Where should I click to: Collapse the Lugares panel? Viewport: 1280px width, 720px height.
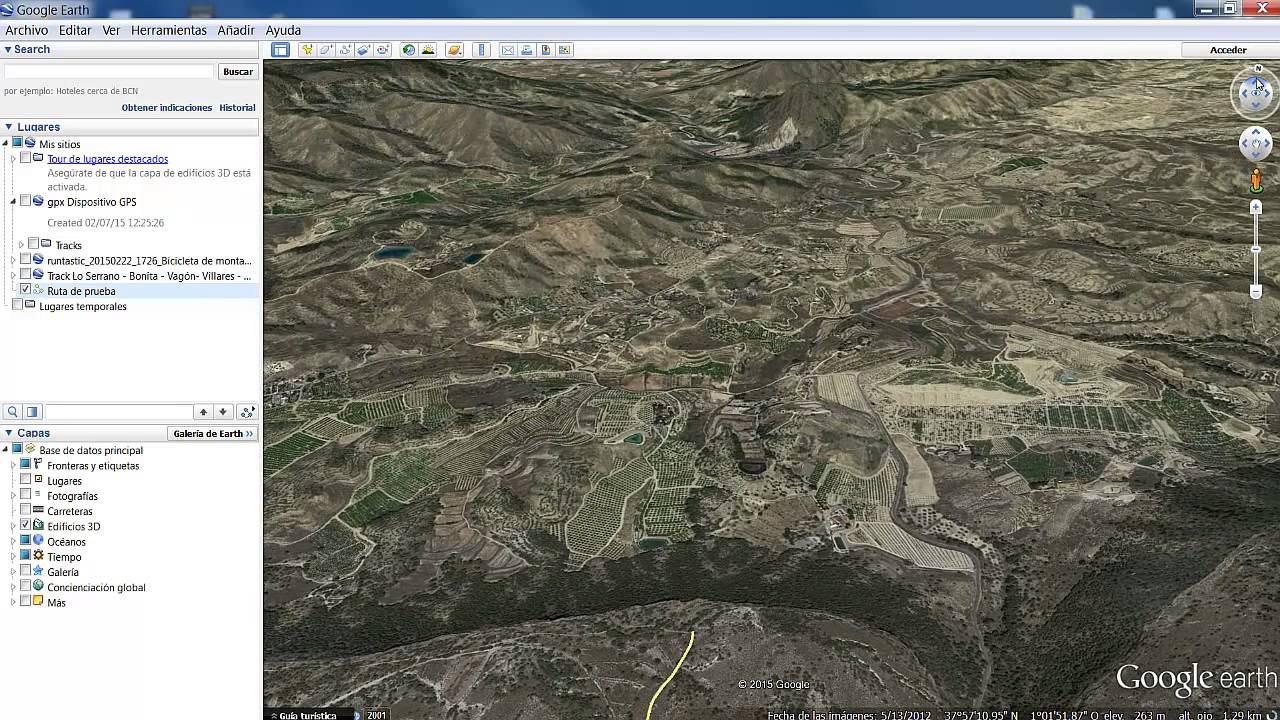(8, 127)
